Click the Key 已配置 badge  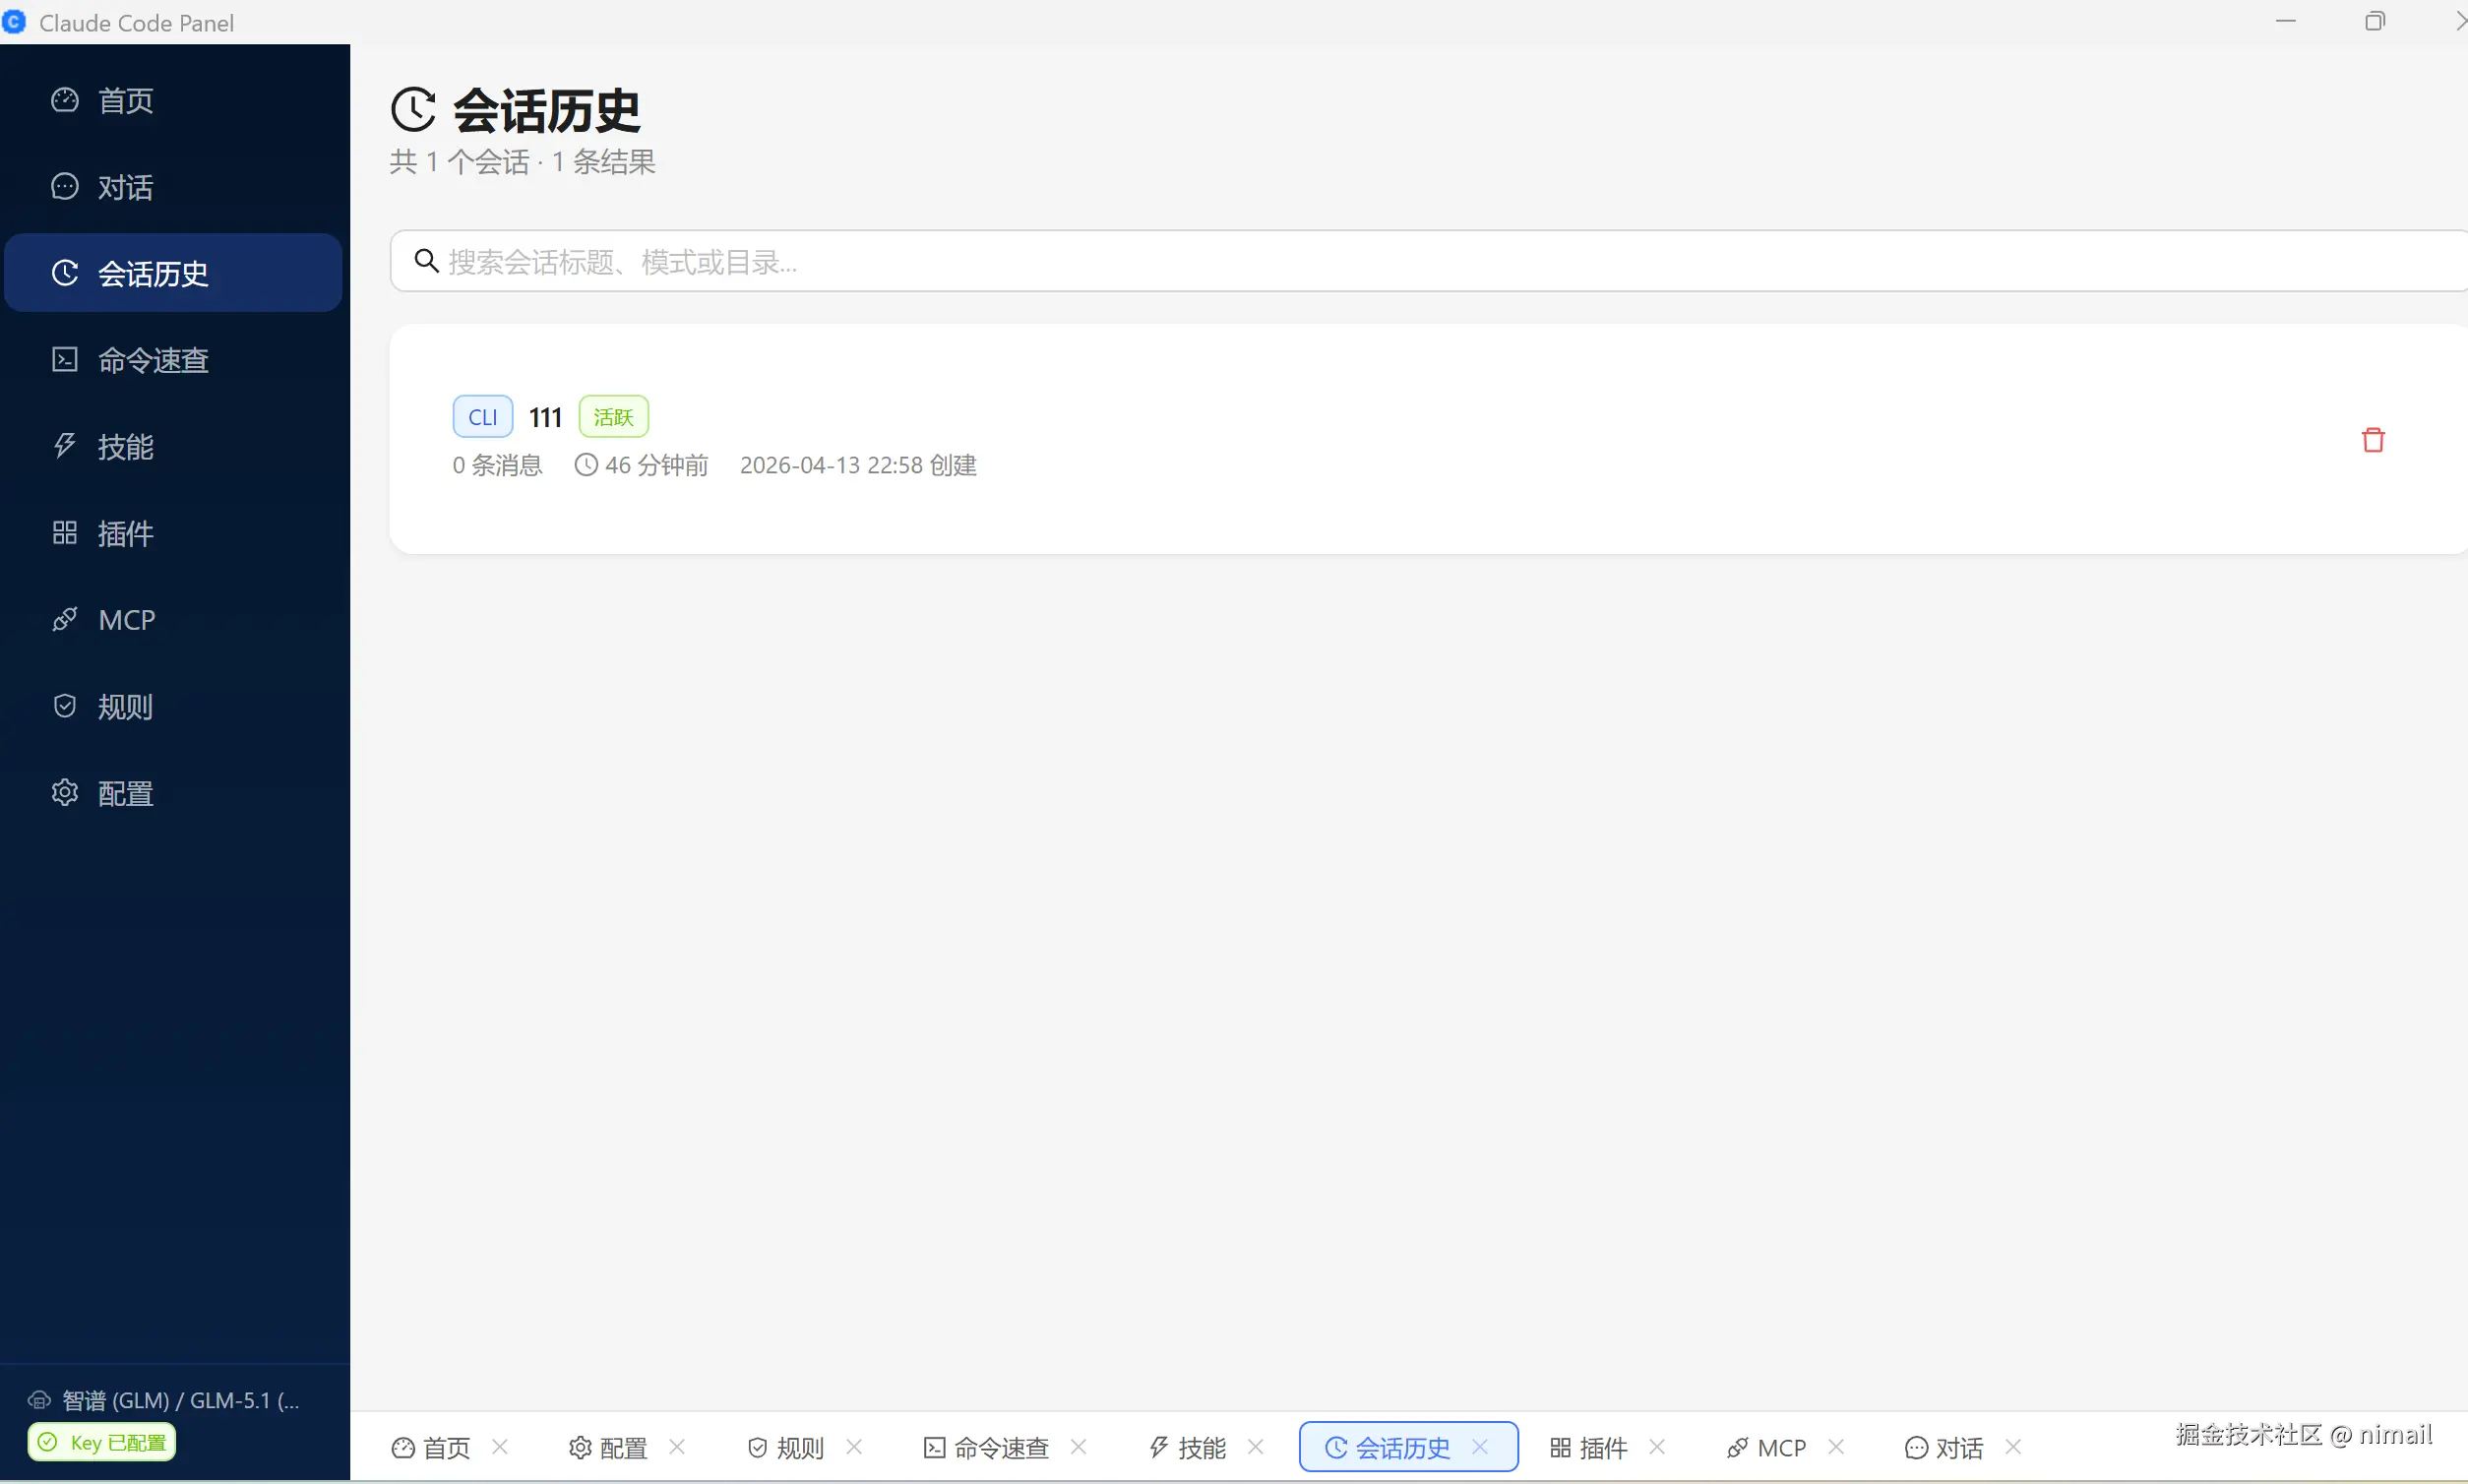click(101, 1441)
